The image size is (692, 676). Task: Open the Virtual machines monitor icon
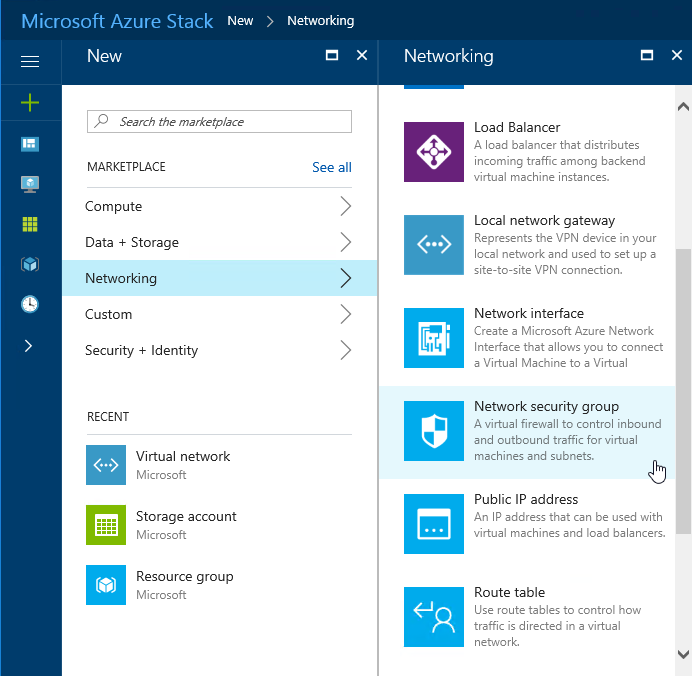click(30, 184)
